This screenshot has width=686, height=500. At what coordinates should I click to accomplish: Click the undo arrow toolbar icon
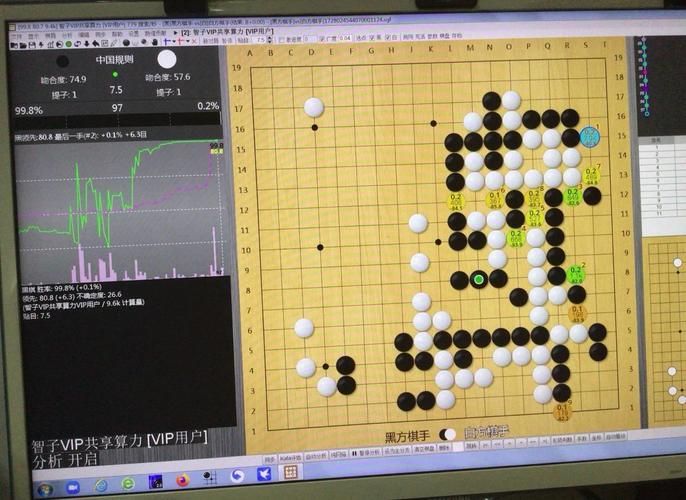[x=95, y=43]
